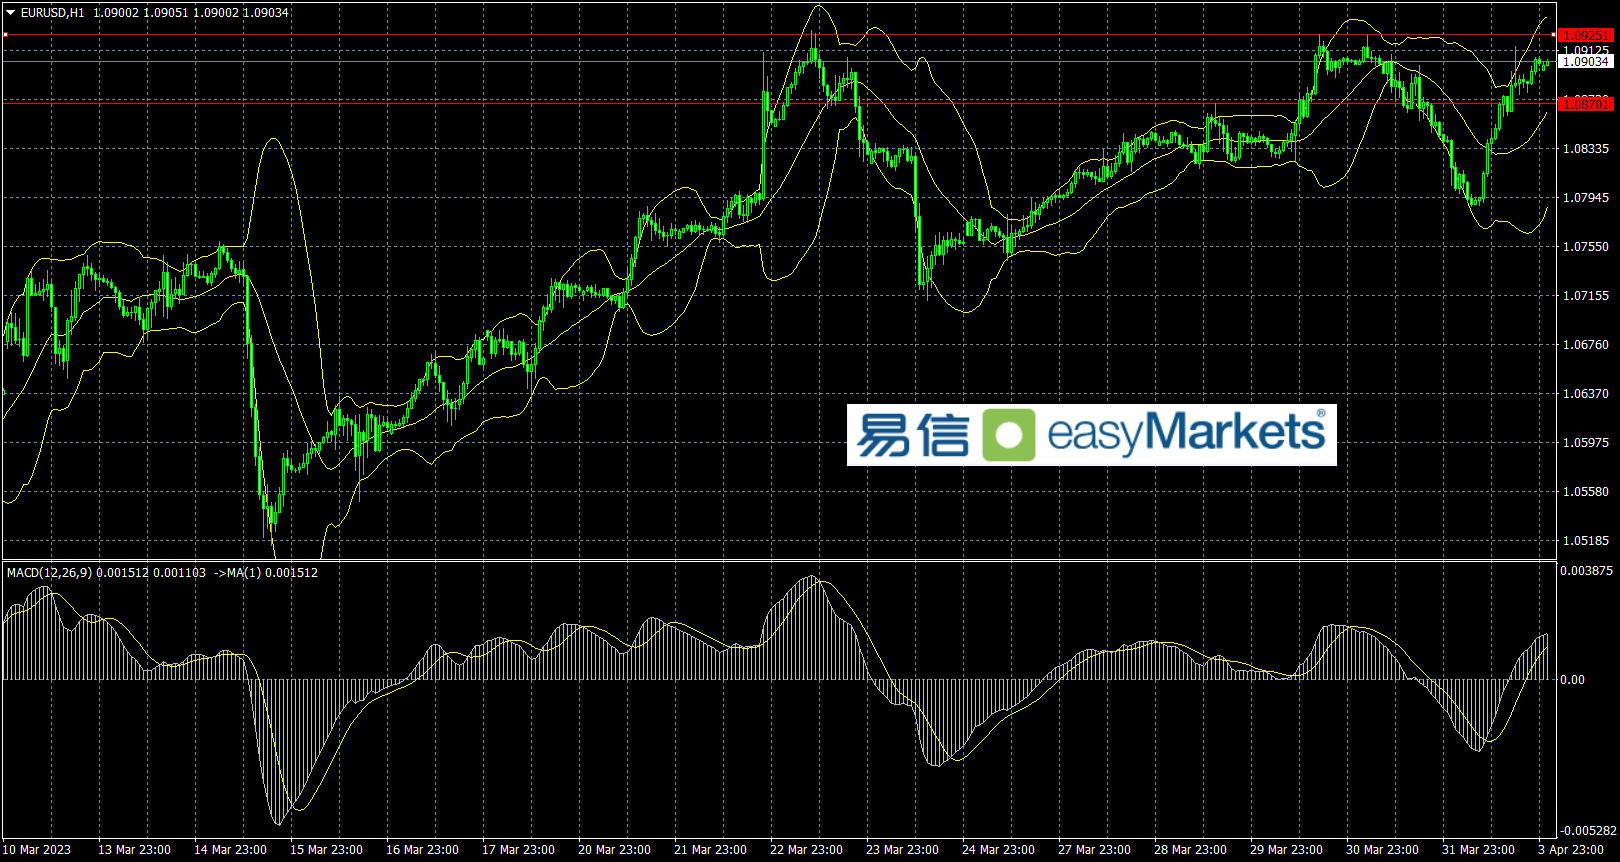Select the red 1.08701 price level label

click(x=1586, y=104)
